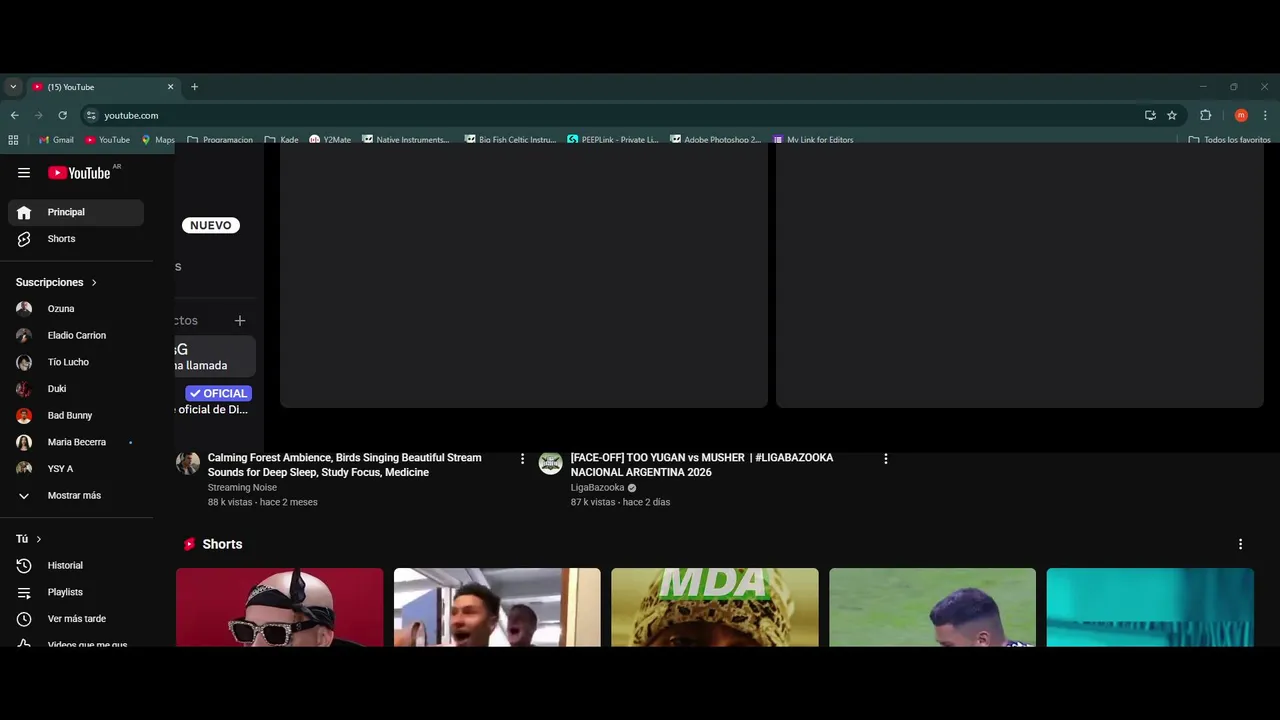Open the YouTube hamburger guide menu
Screen dimensions: 1280x720
tap(24, 173)
